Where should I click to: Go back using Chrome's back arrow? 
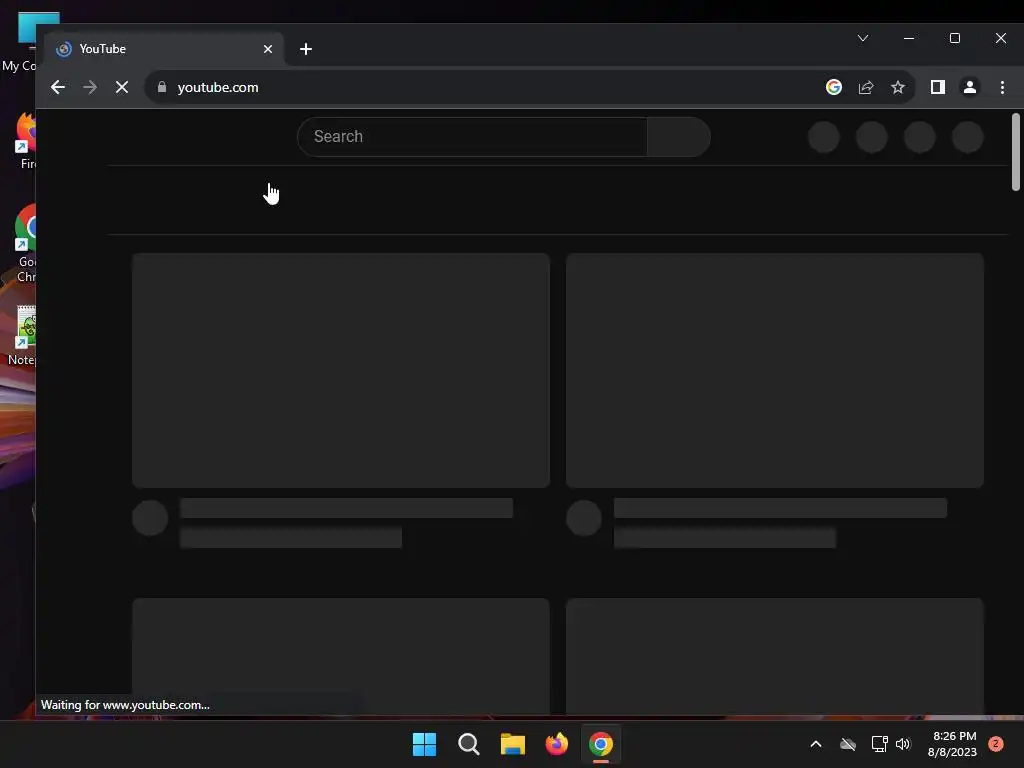coord(57,87)
